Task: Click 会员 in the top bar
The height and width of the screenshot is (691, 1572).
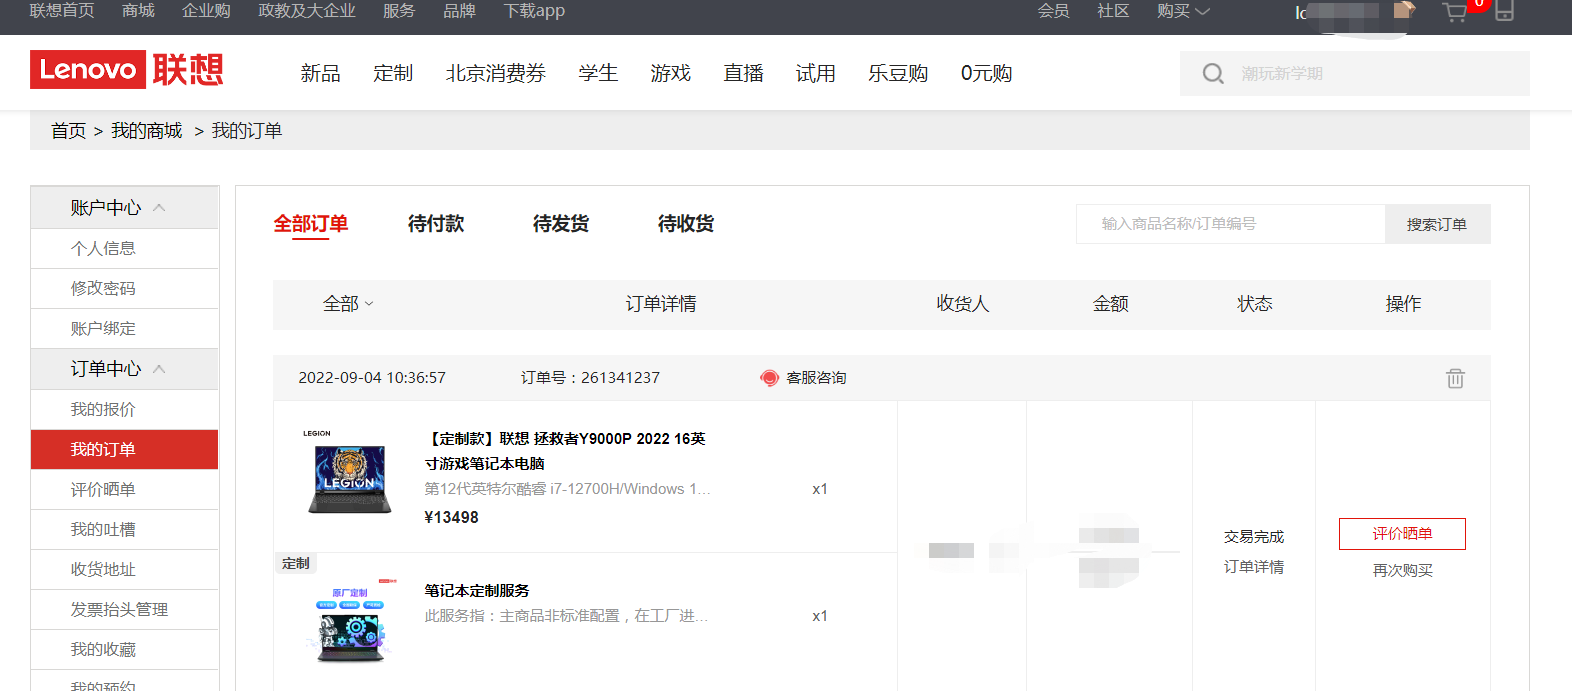Action: 1053,11
